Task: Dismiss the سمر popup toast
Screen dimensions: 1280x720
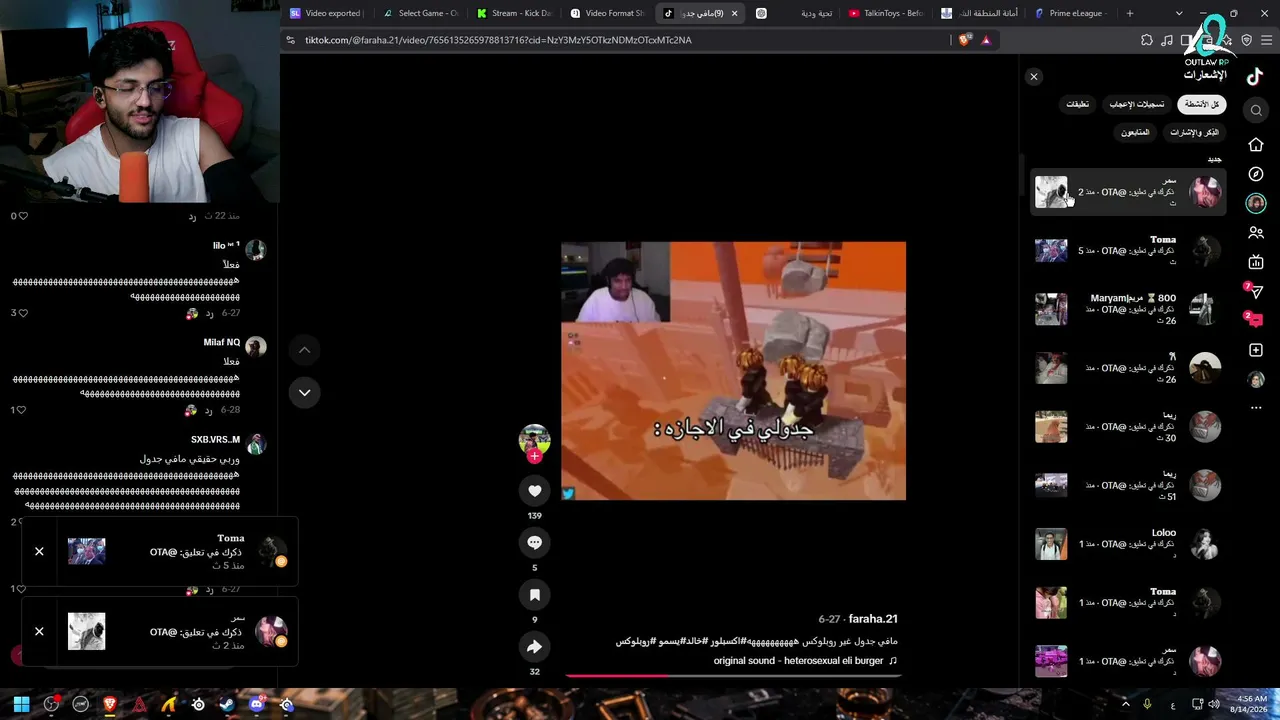Action: pos(39,631)
